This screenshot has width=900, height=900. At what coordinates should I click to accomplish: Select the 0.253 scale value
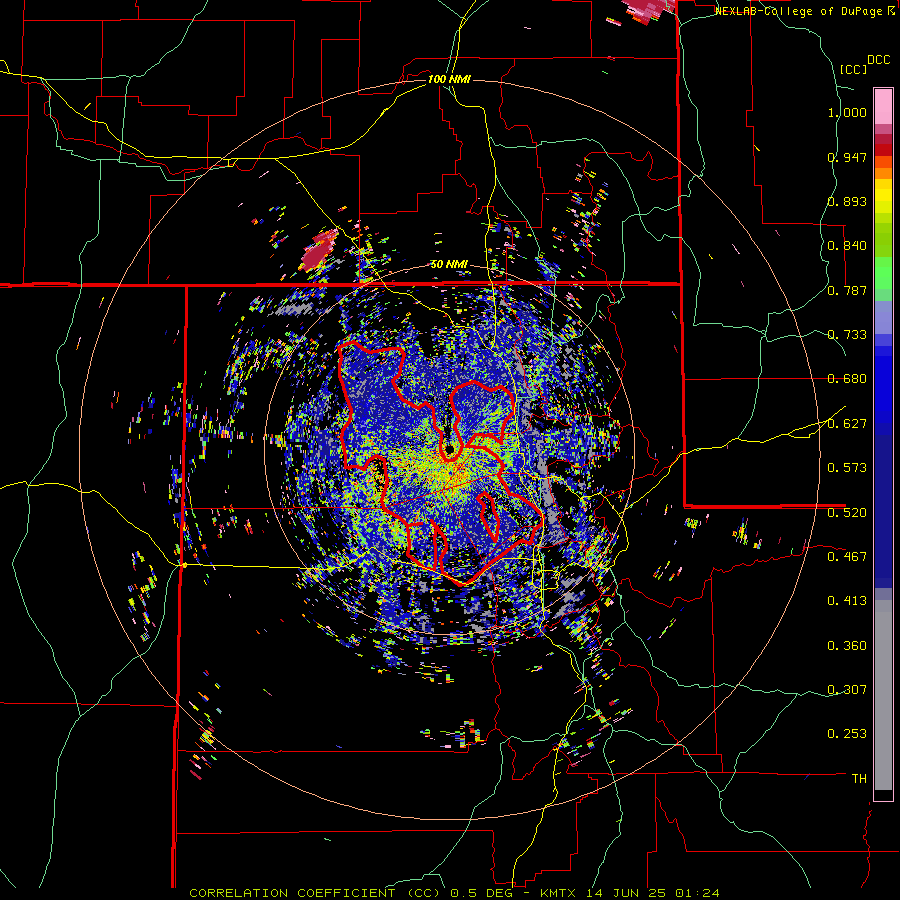coord(847,734)
